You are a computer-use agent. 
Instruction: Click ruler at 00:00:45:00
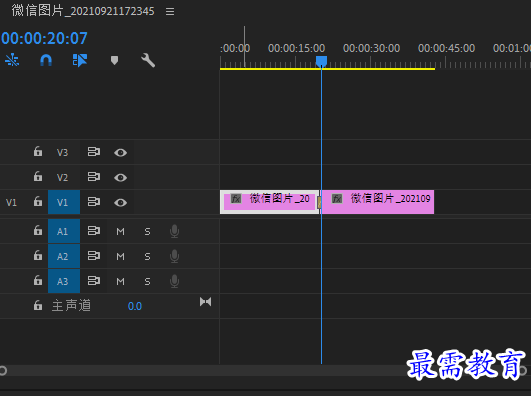click(x=447, y=48)
